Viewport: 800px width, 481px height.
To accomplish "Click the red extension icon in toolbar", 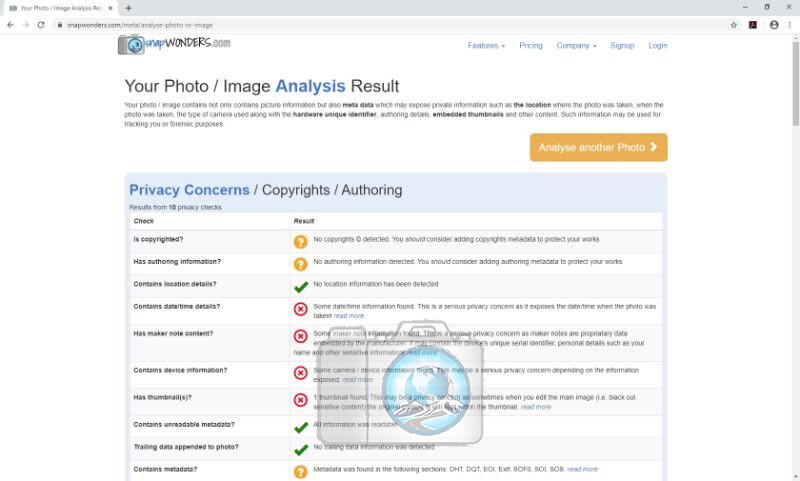I will (x=753, y=24).
